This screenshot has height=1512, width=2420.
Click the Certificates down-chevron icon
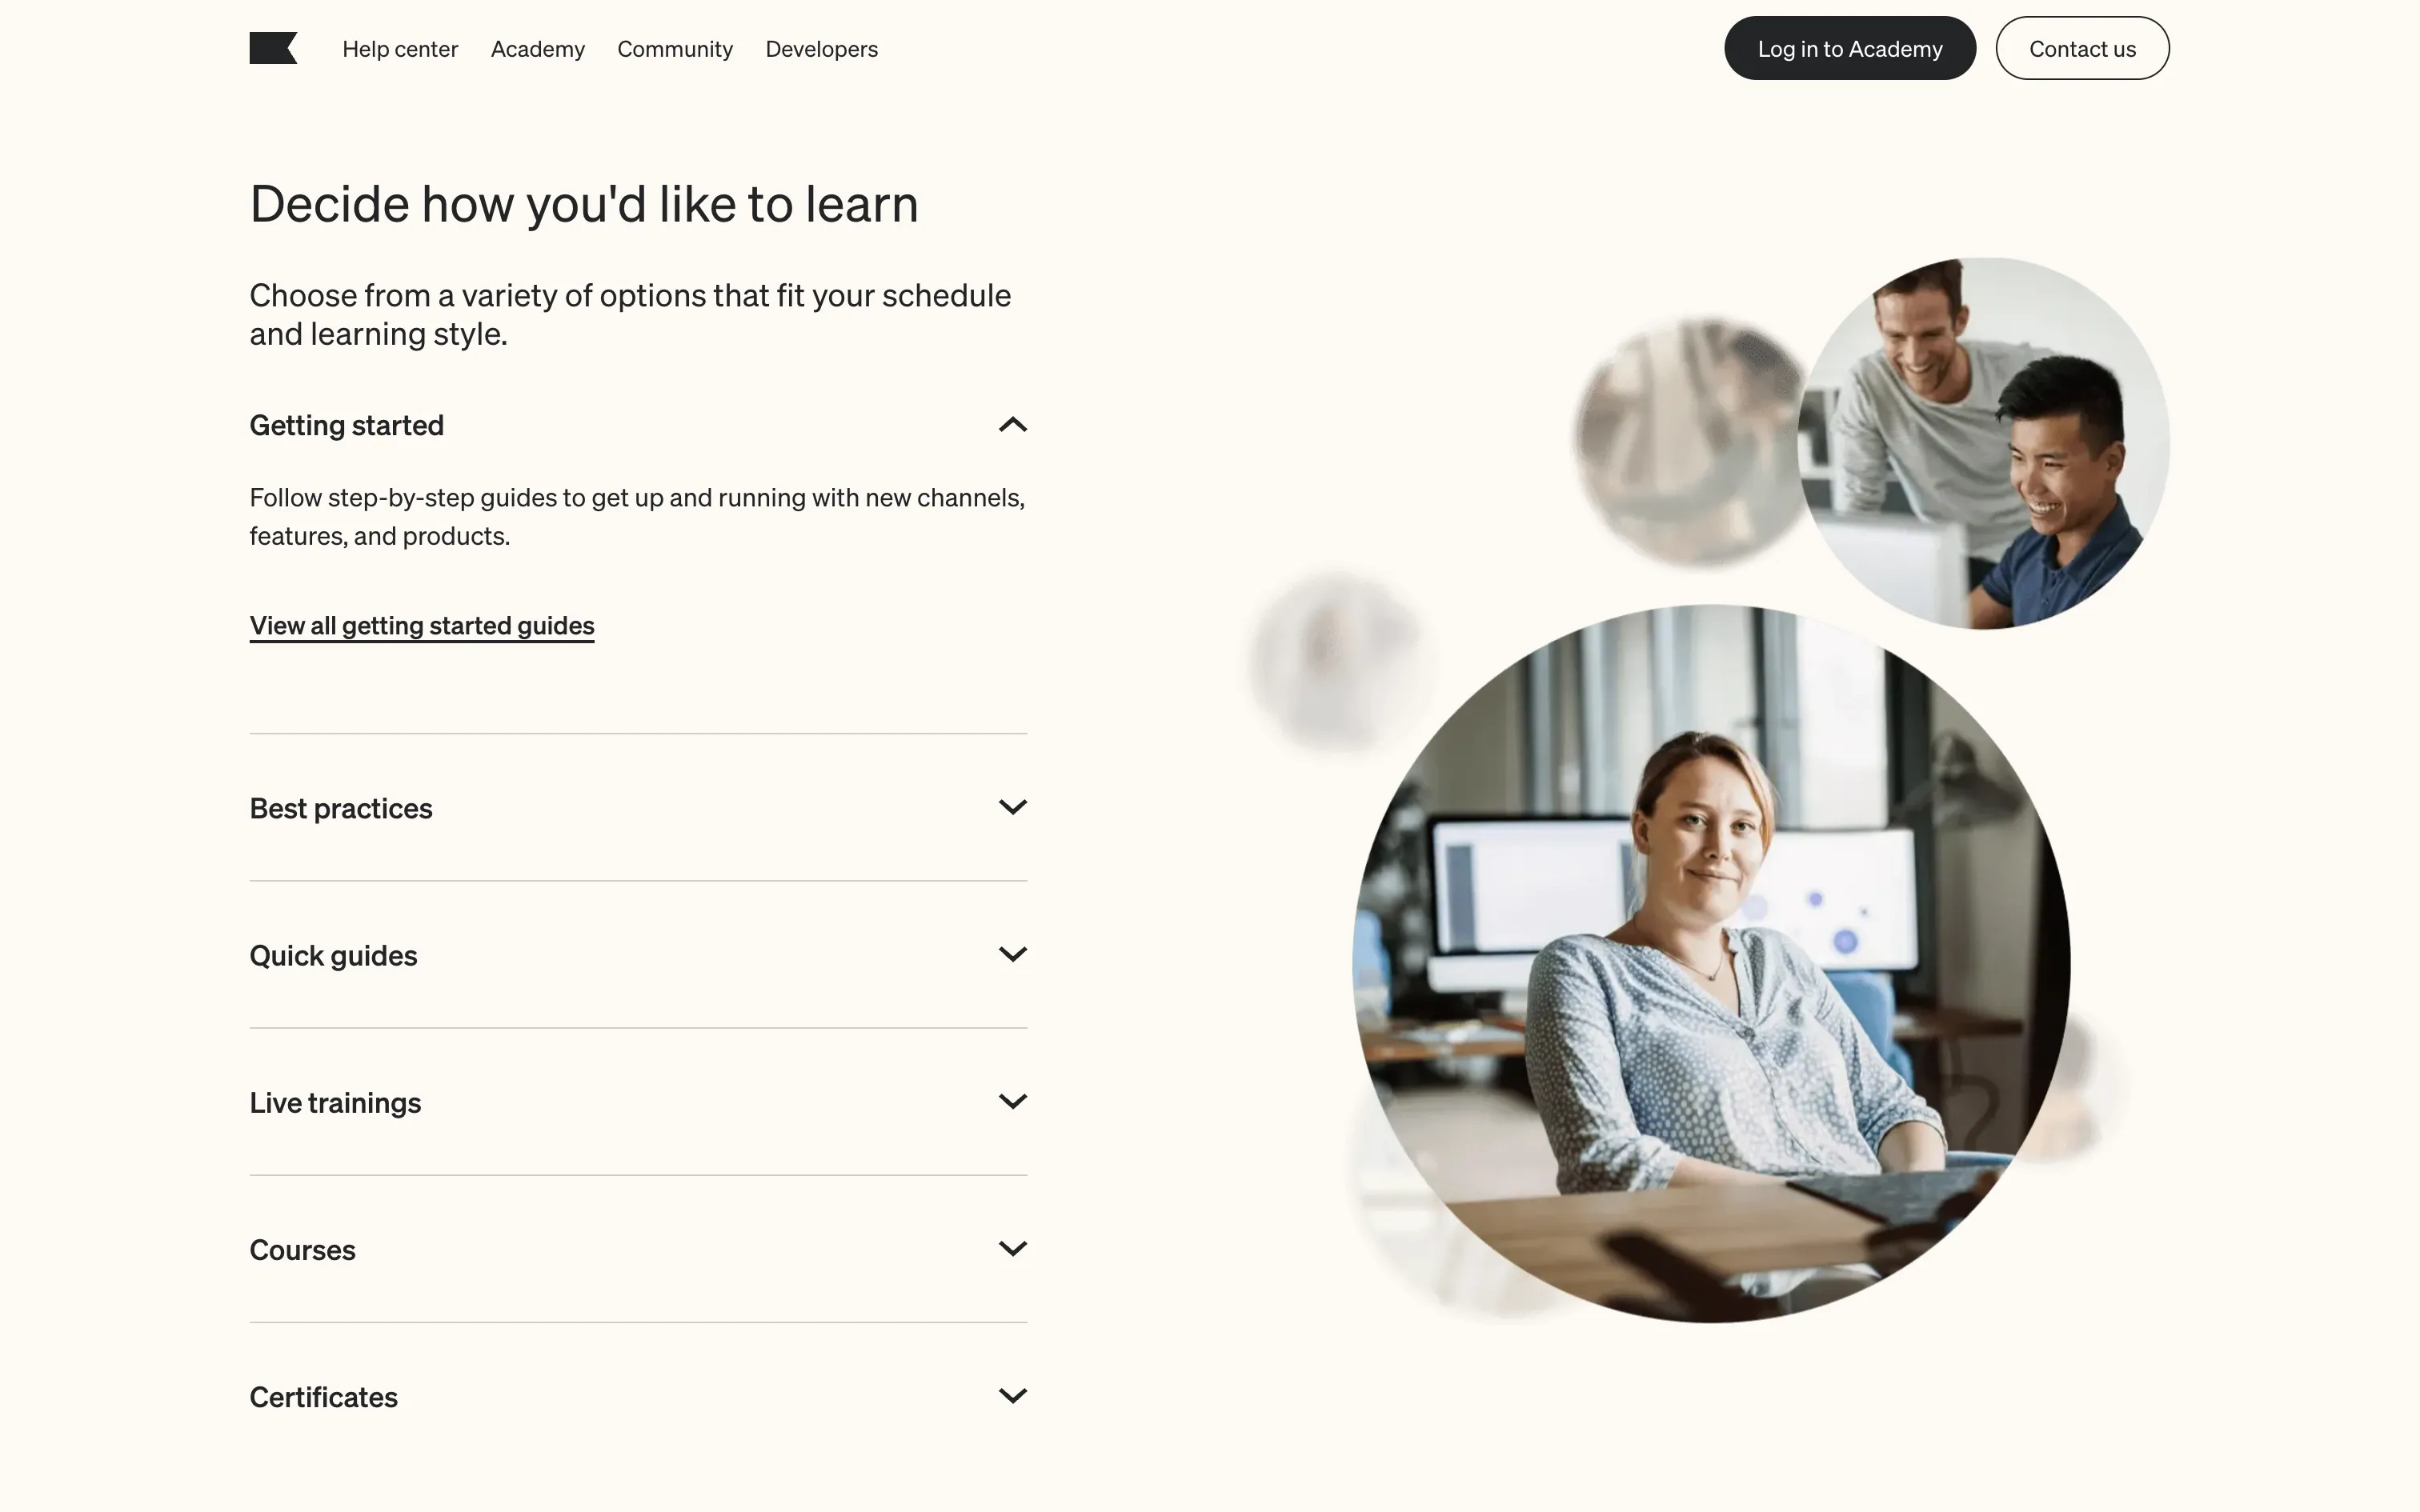(1012, 1395)
